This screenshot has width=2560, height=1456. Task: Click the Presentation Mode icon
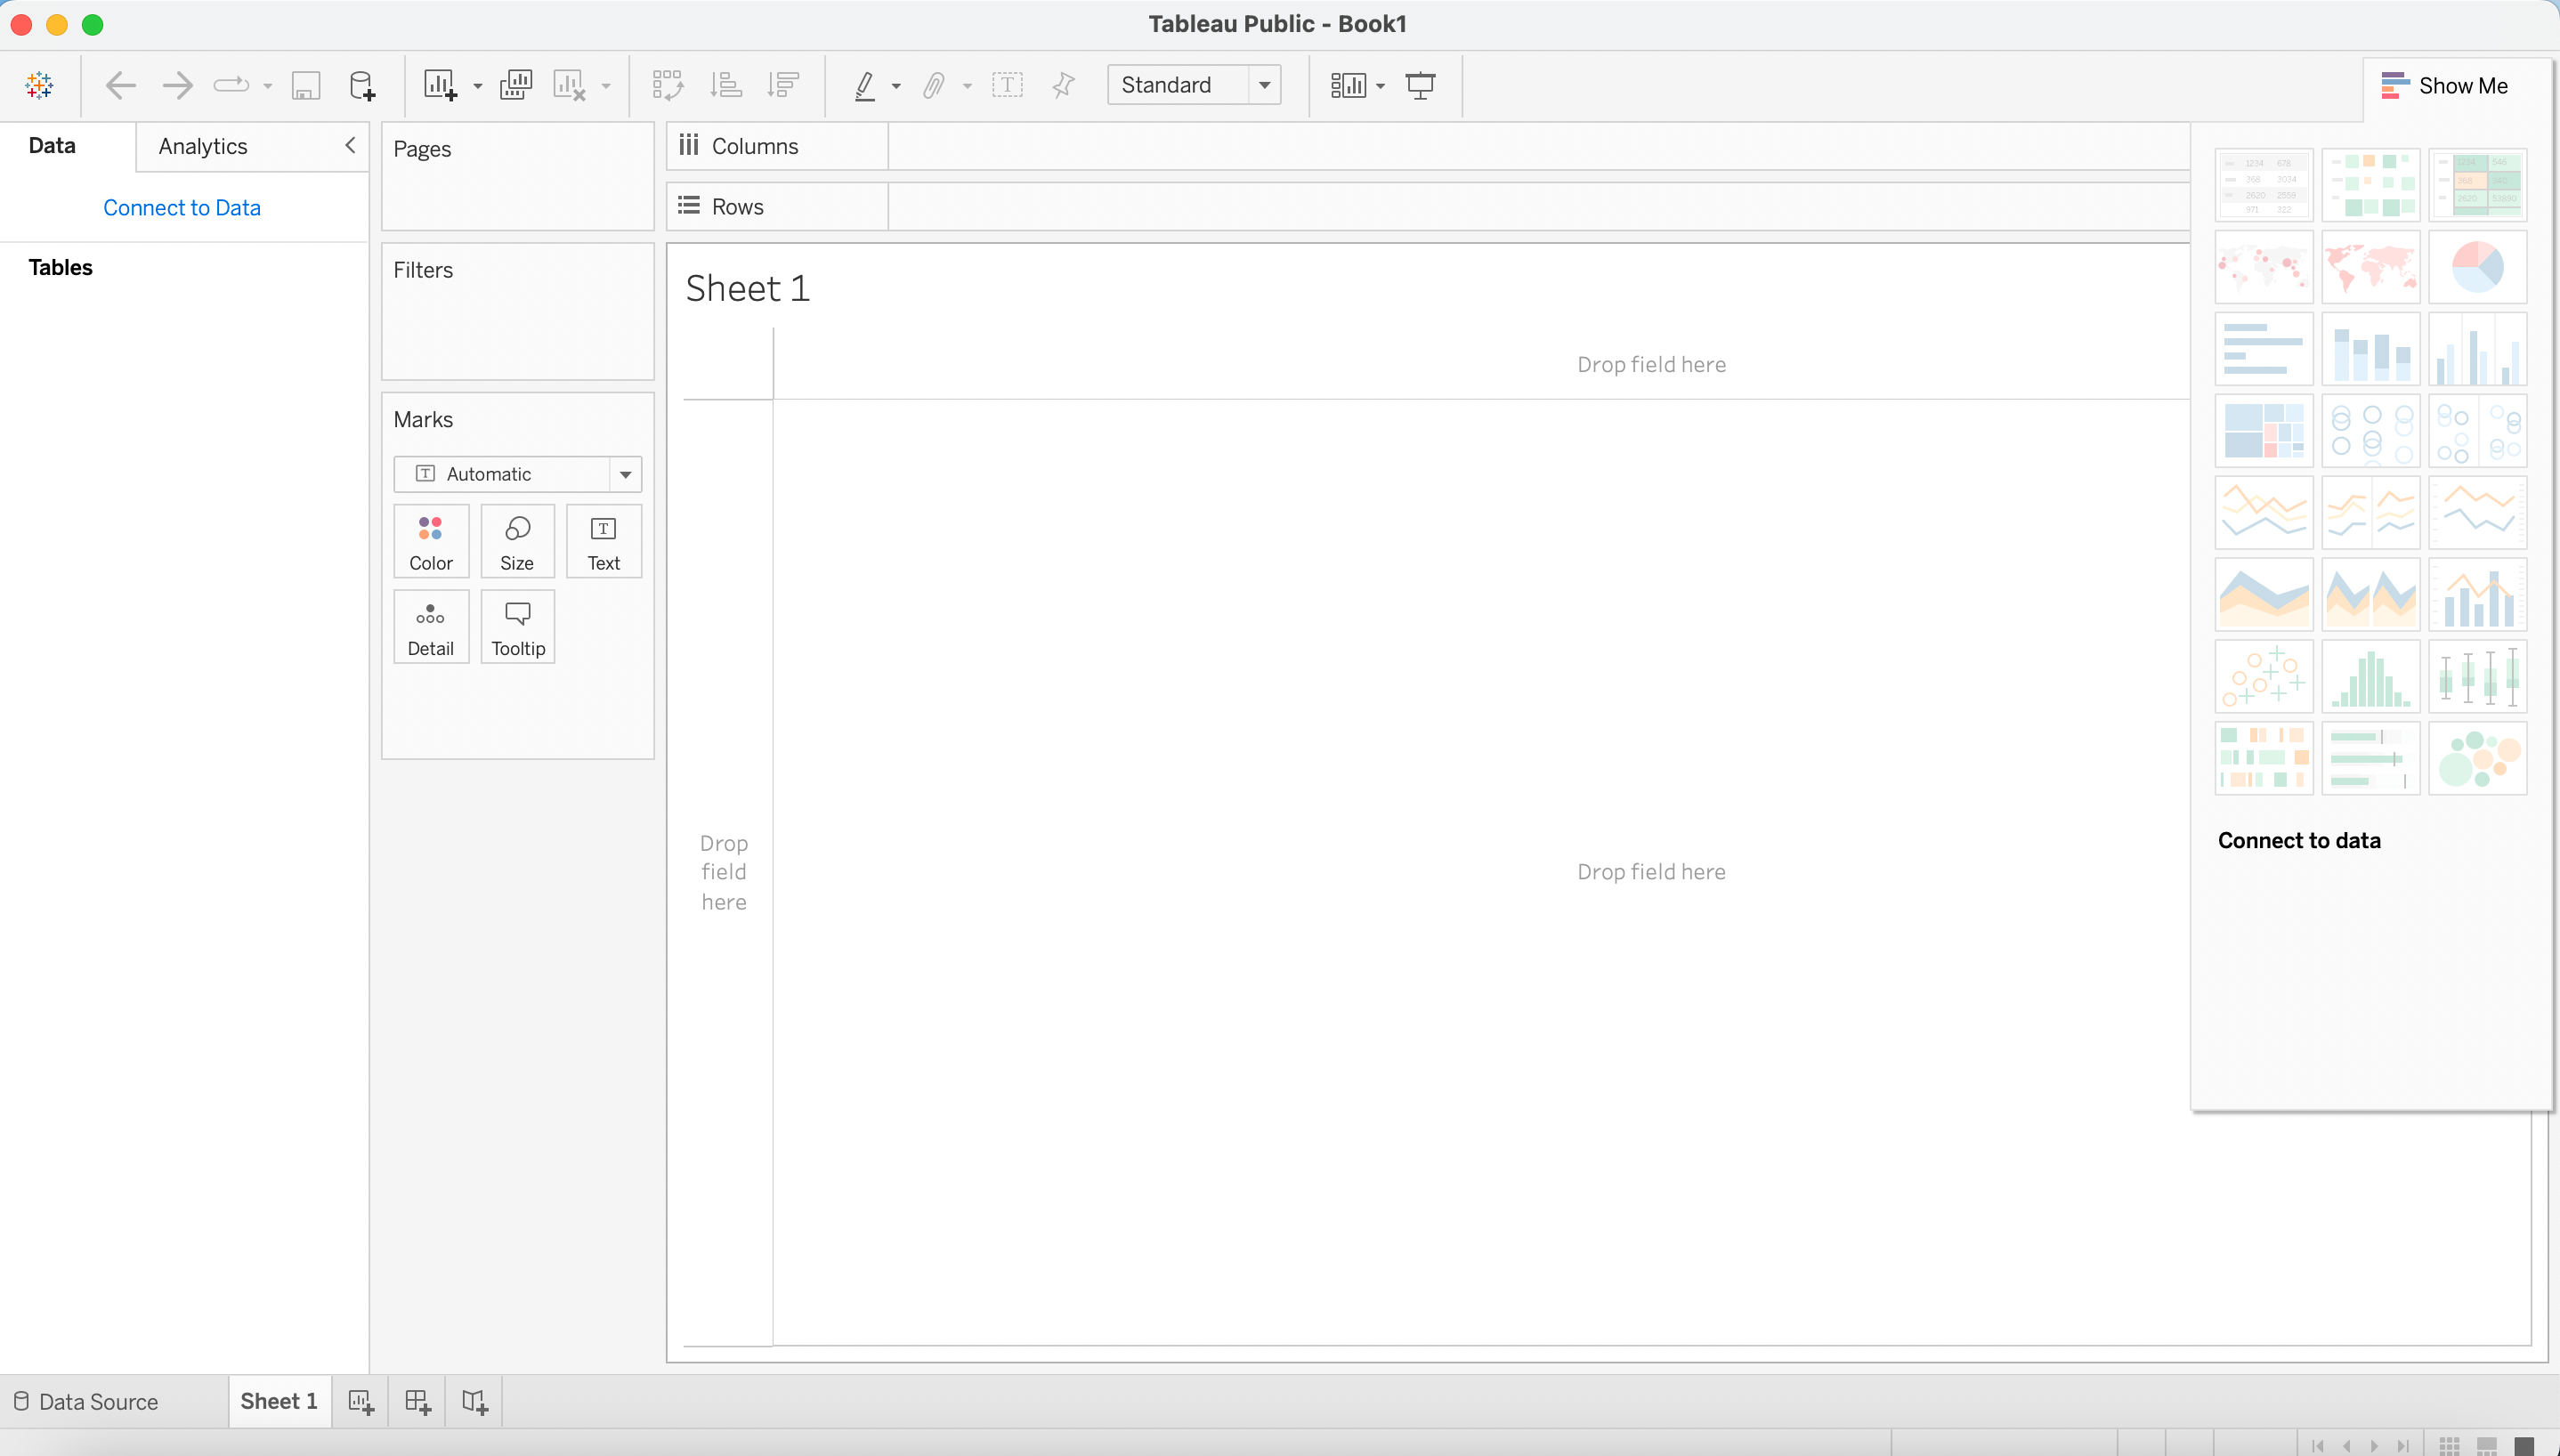pos(1420,85)
